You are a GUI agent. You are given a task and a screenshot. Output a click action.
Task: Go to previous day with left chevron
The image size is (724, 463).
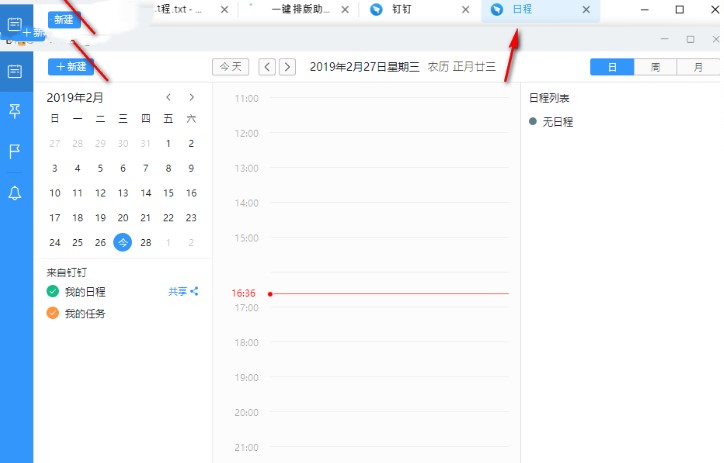[266, 67]
